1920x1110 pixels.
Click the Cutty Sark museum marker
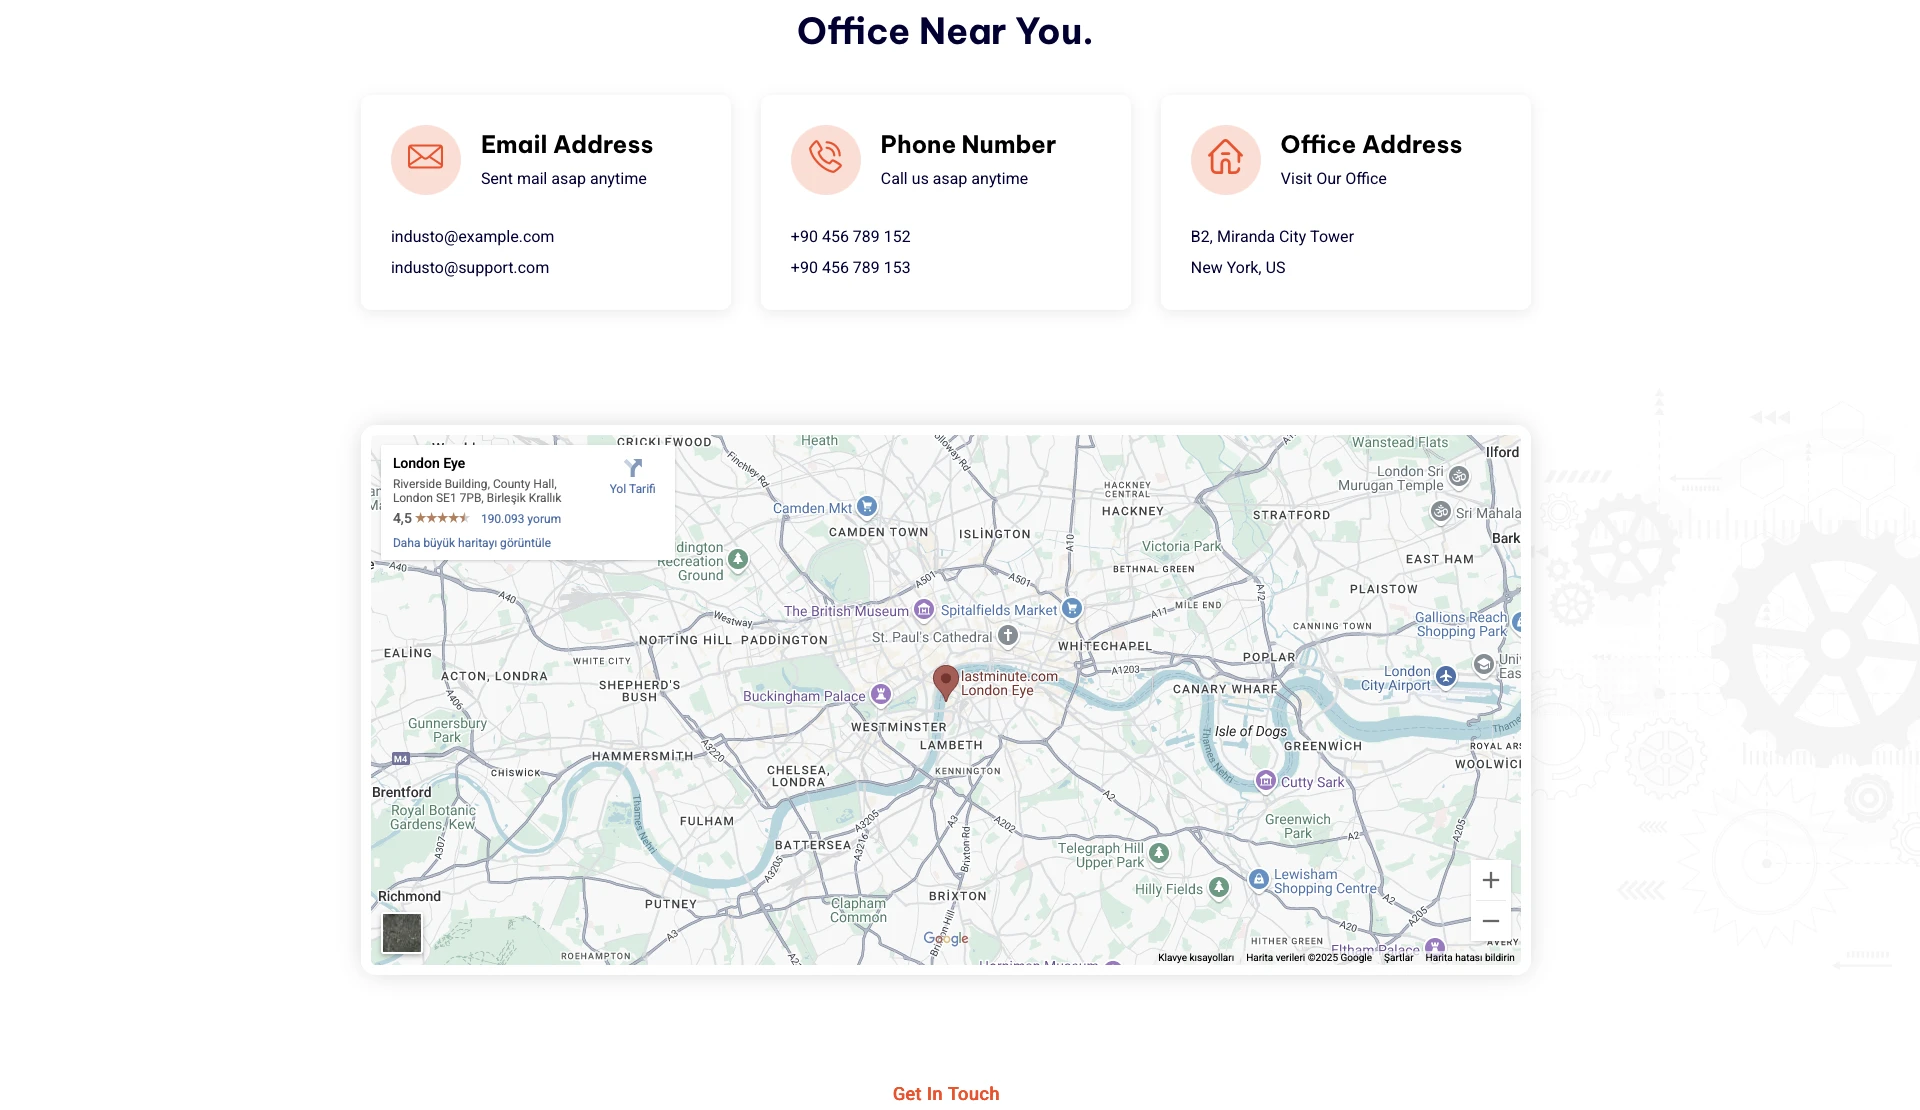pos(1265,780)
